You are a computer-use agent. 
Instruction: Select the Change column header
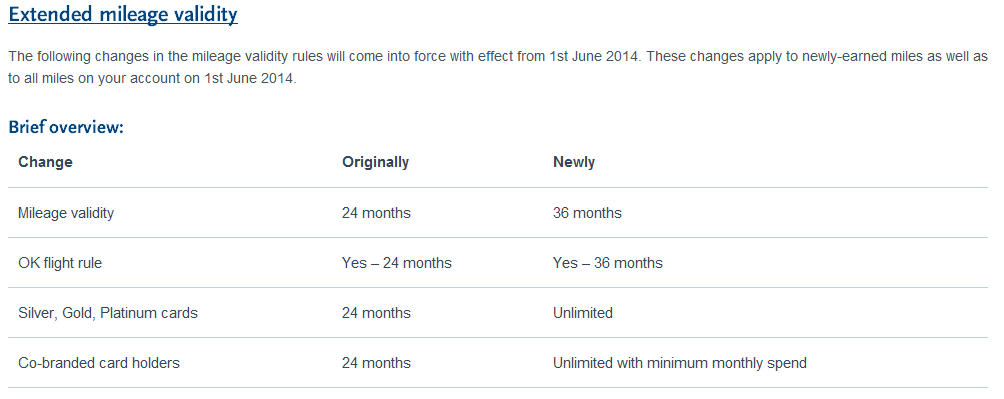pyautogui.click(x=45, y=162)
